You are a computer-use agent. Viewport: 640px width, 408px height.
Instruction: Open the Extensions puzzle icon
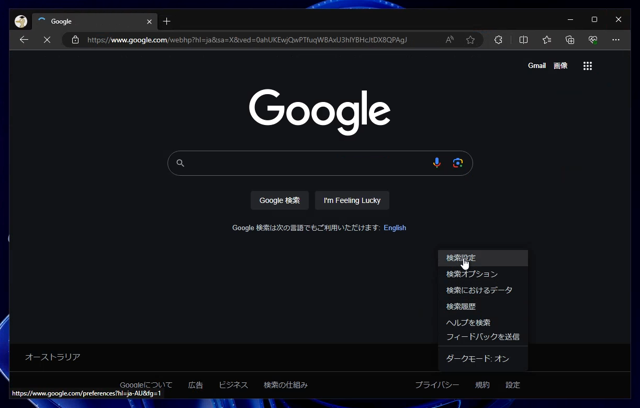pos(498,40)
